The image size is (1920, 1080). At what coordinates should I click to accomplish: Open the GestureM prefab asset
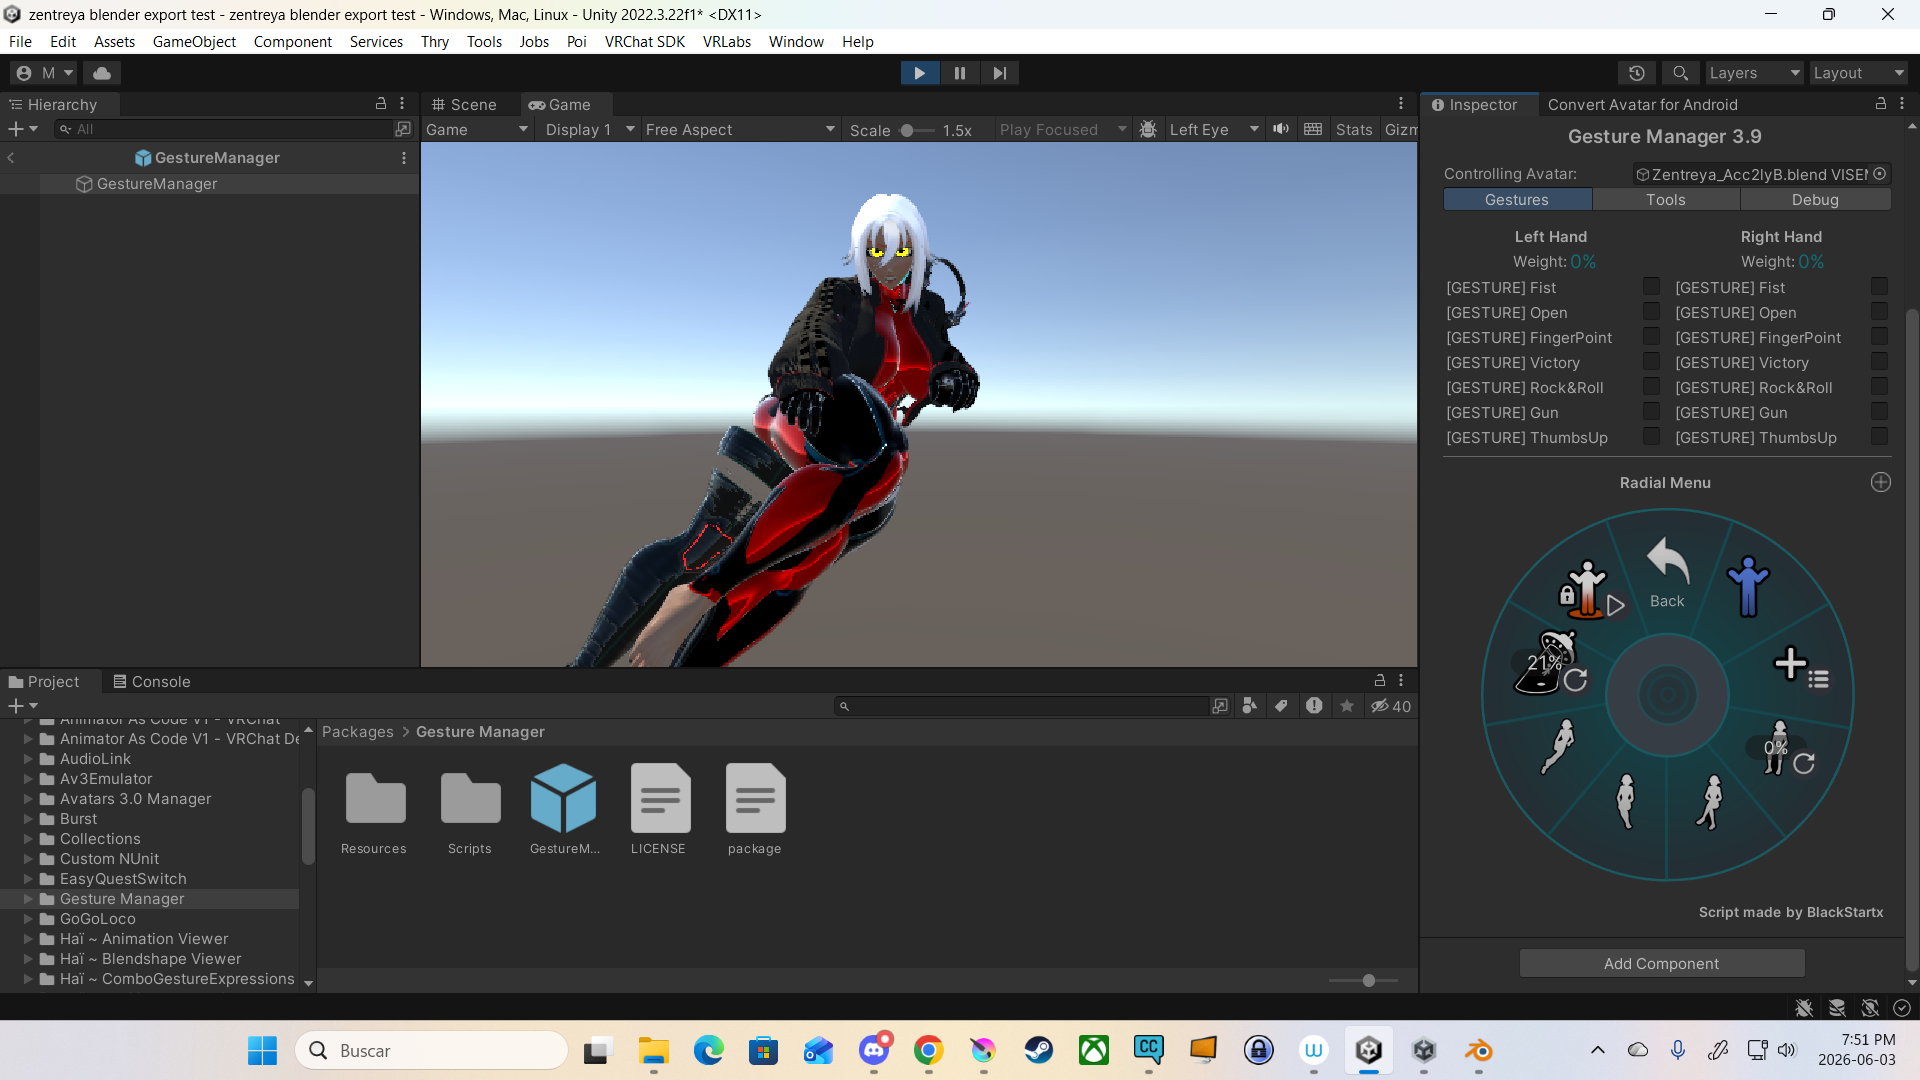564,810
